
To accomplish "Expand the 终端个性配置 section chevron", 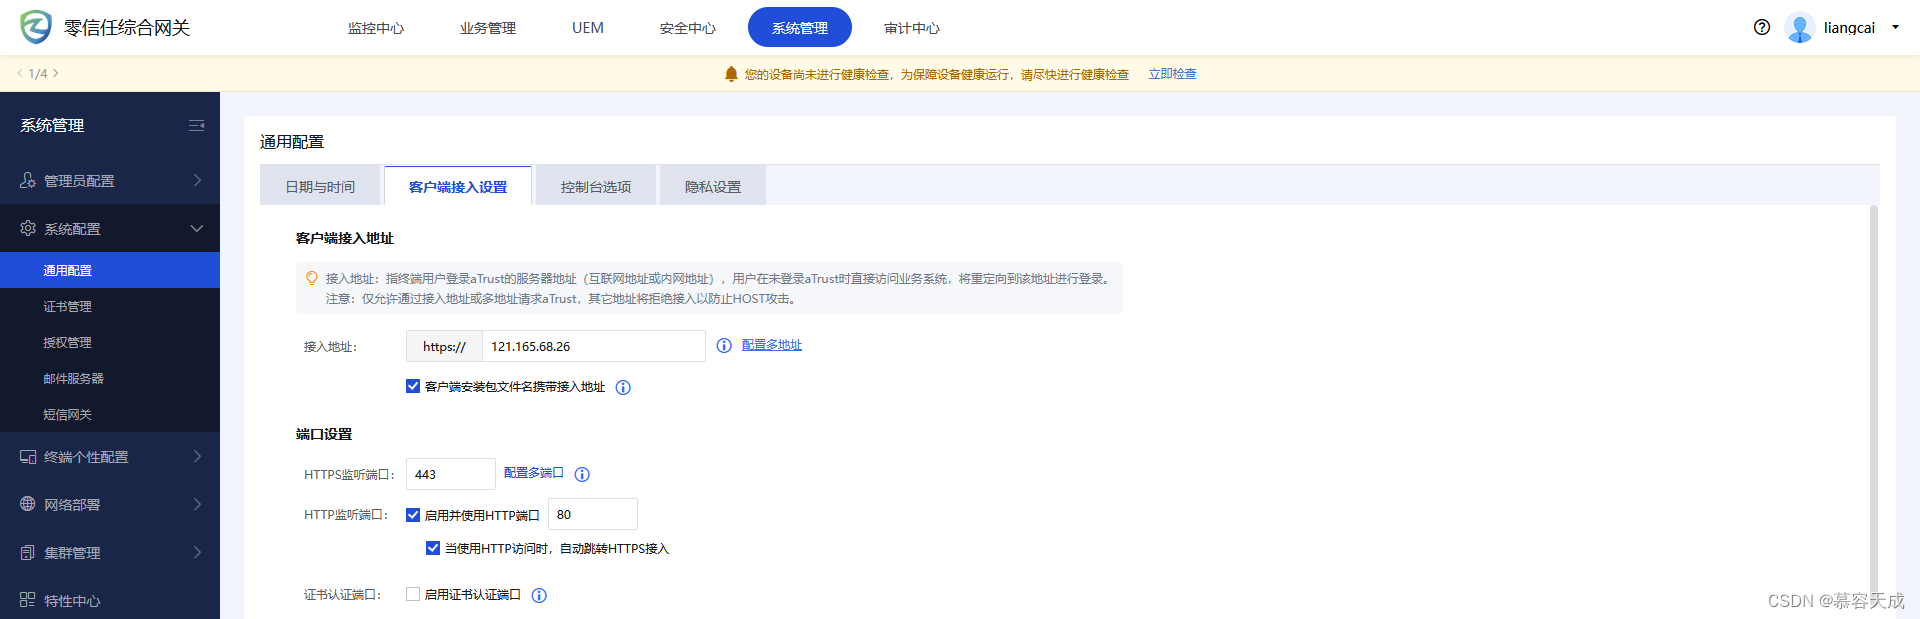I will [x=197, y=456].
